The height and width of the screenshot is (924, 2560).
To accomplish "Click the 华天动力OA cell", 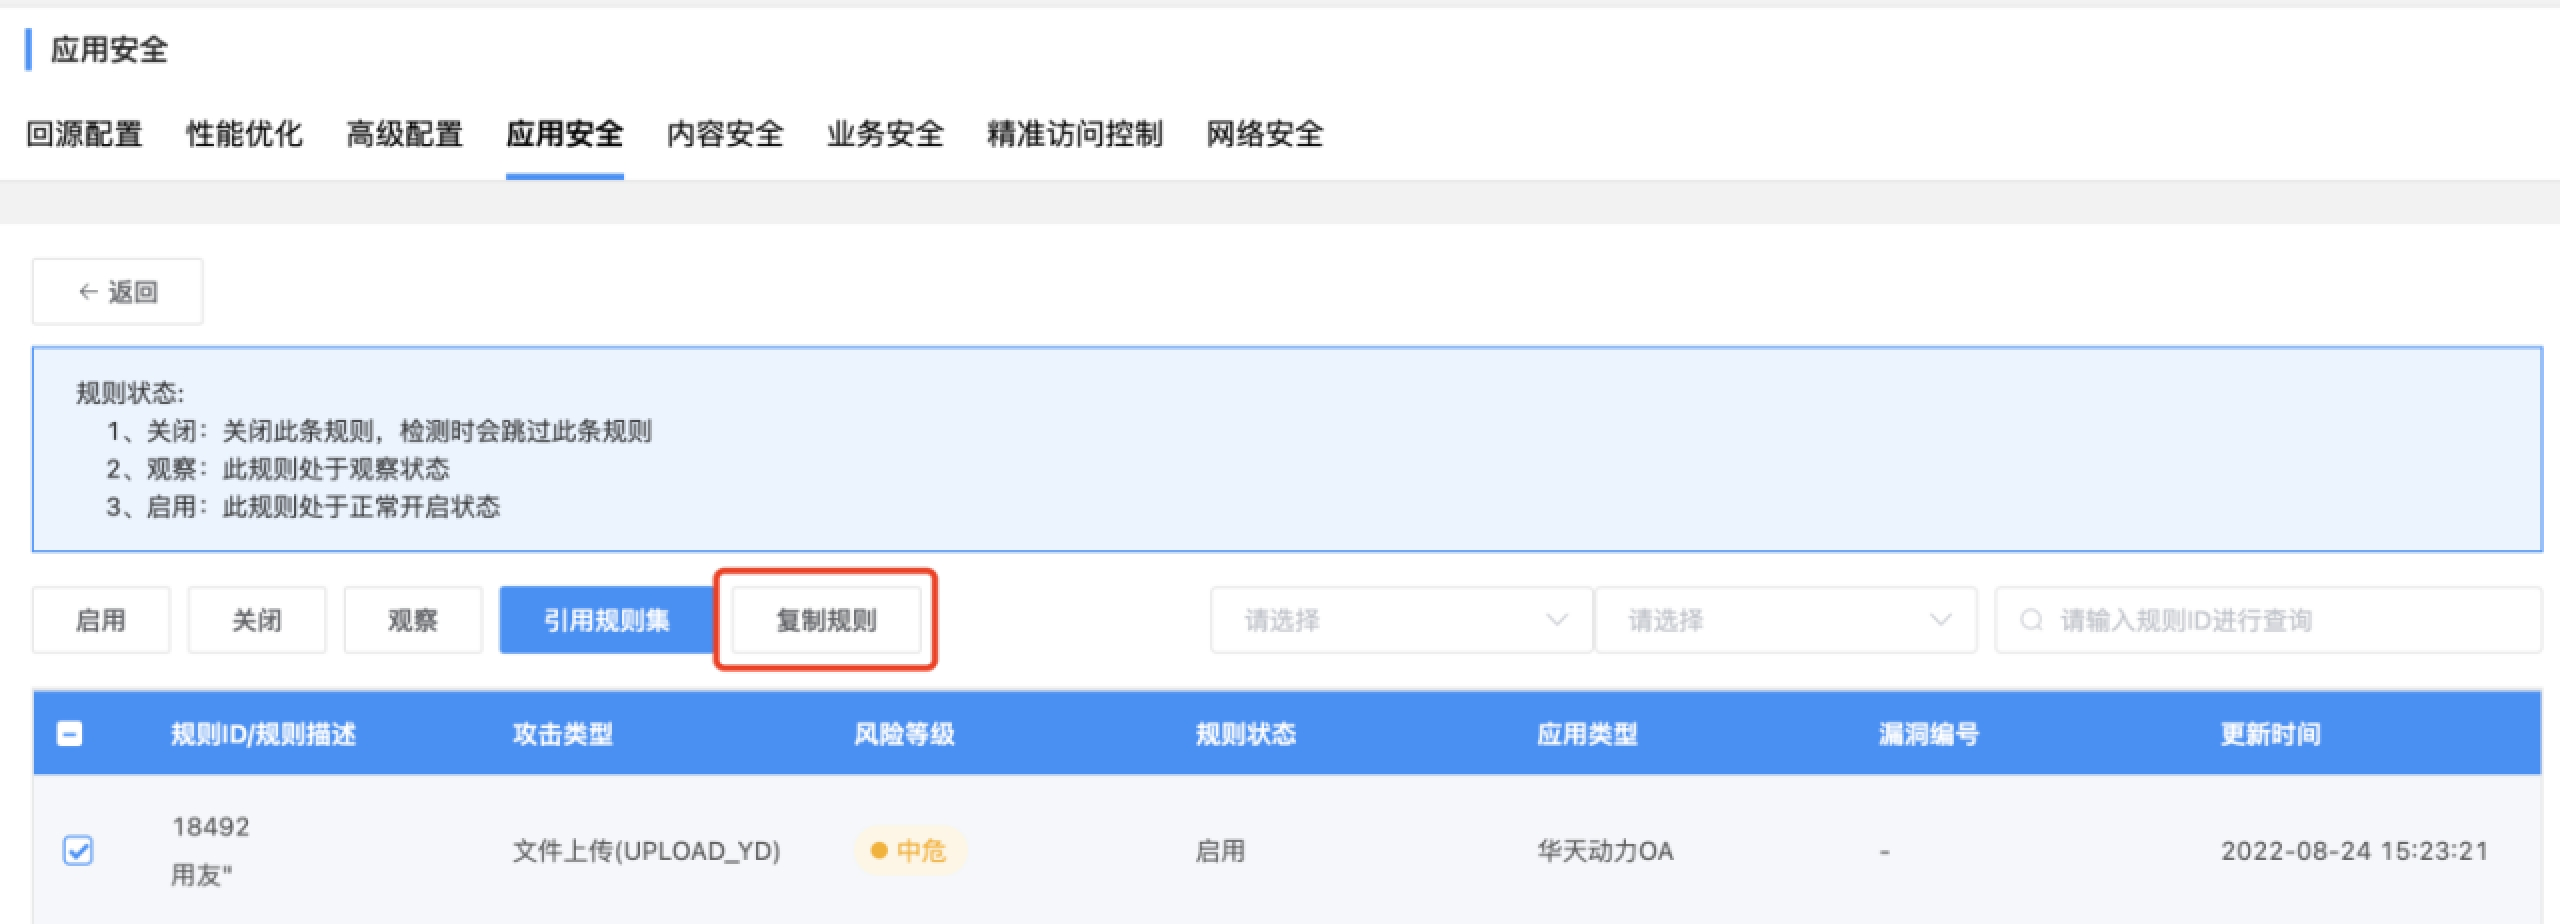I will pyautogui.click(x=1605, y=851).
